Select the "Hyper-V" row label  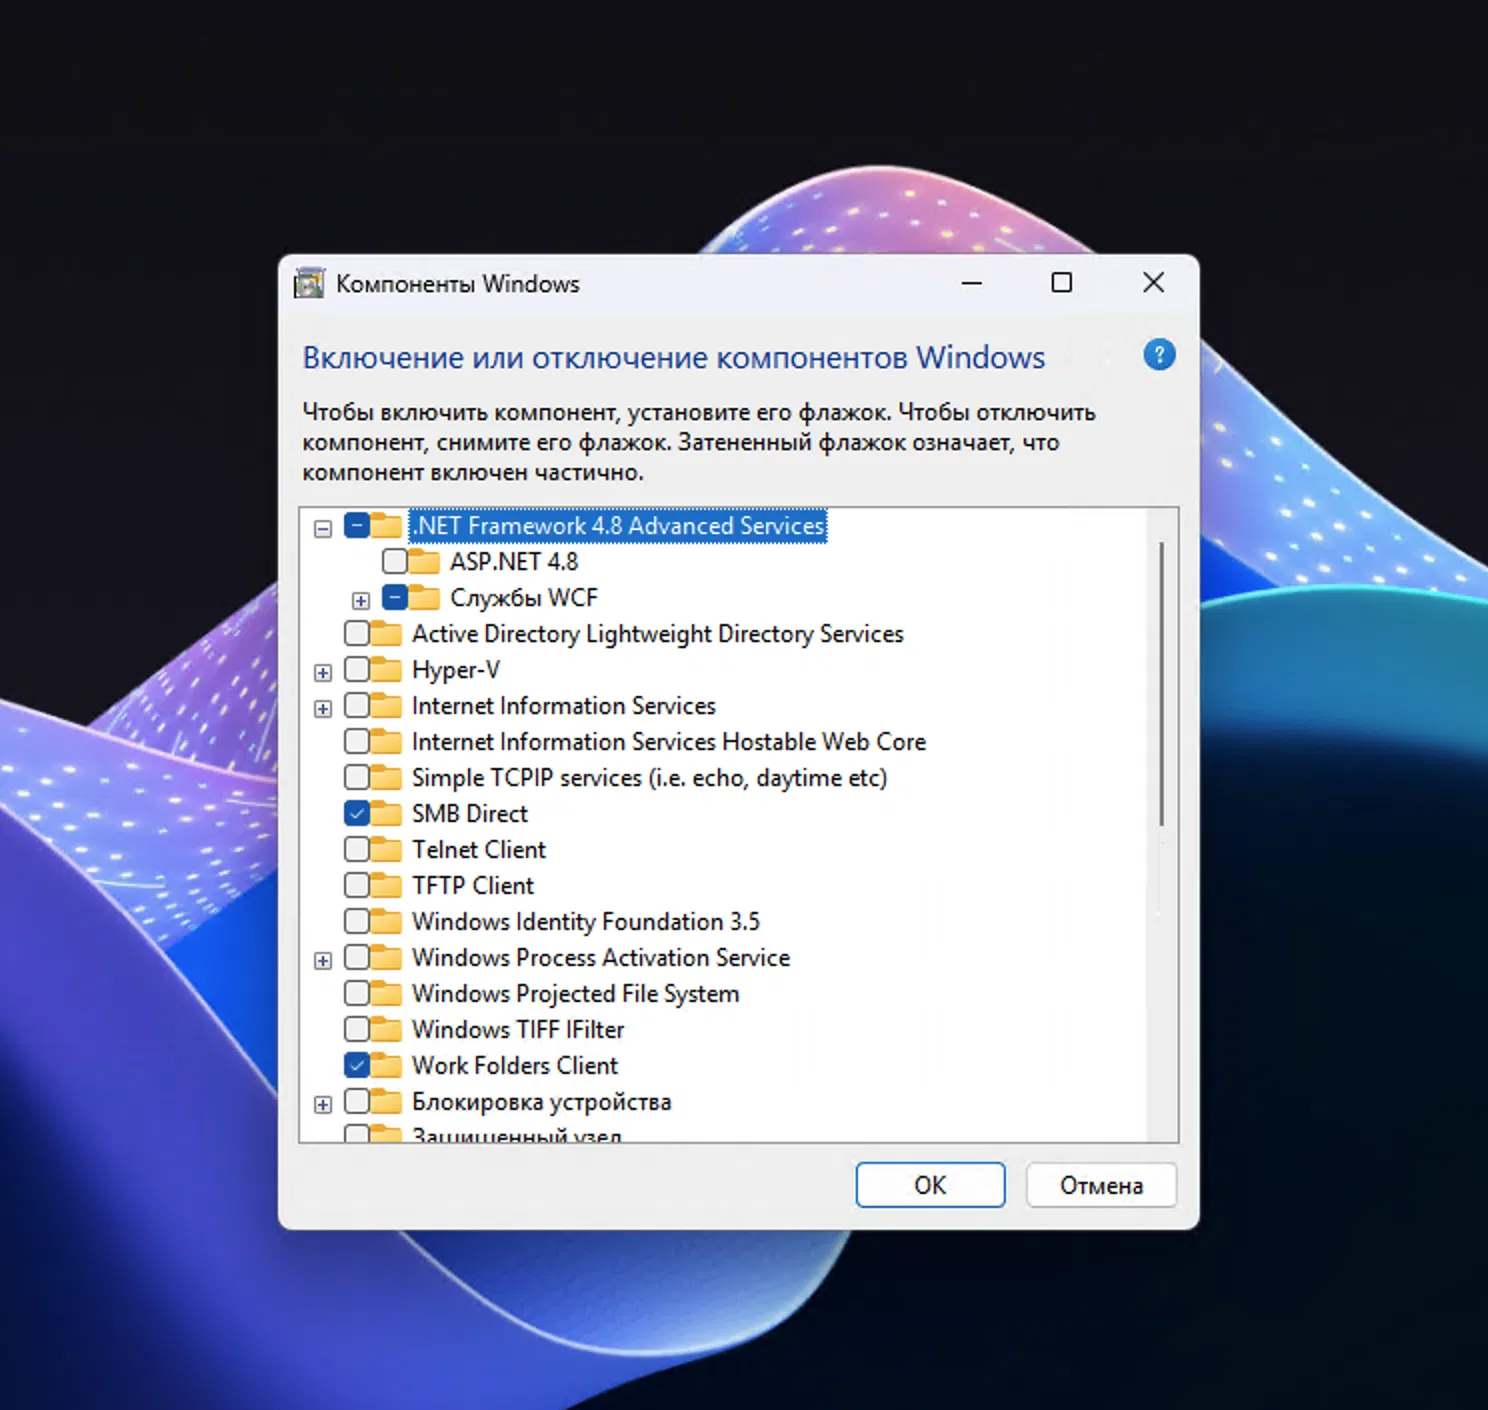[456, 669]
